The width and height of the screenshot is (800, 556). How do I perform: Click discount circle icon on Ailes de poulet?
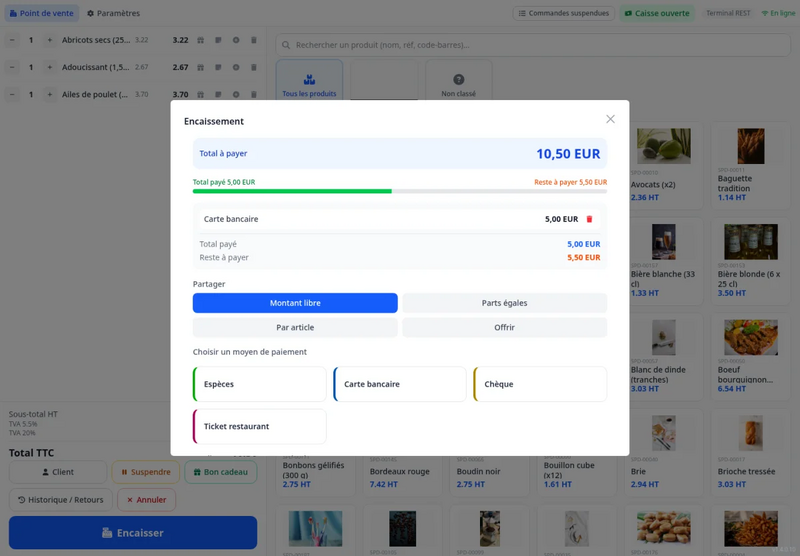point(236,94)
